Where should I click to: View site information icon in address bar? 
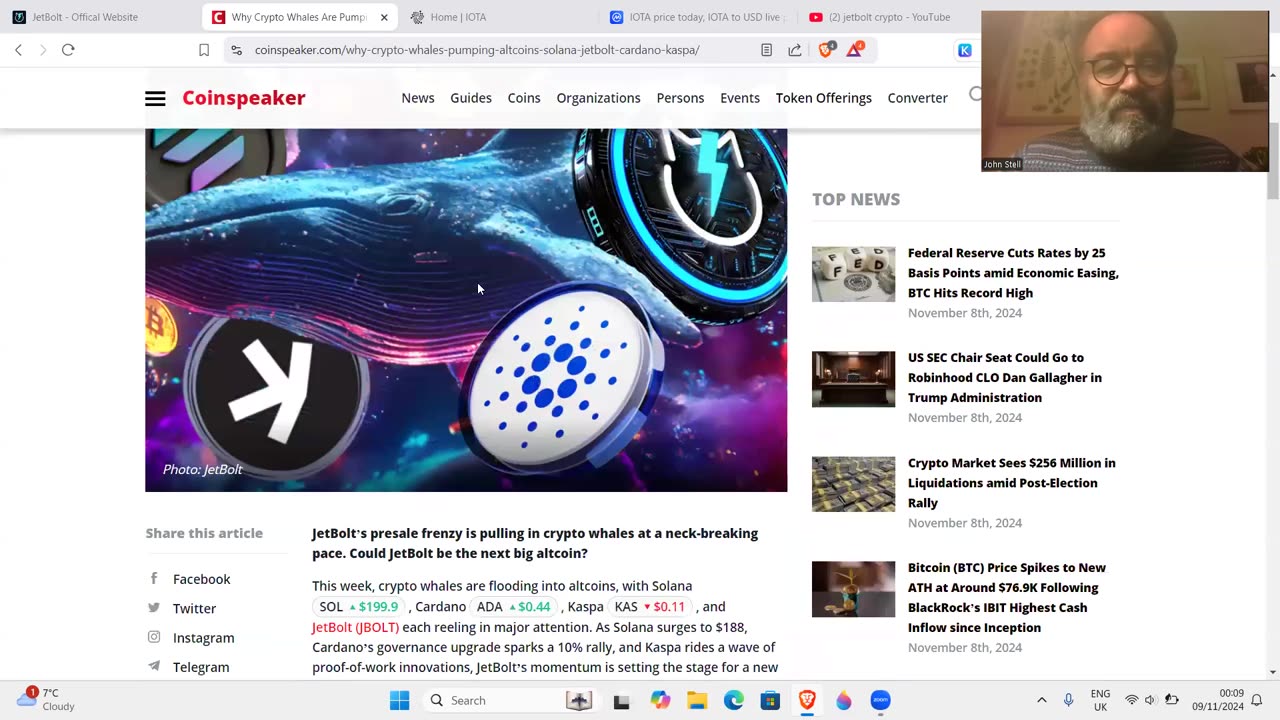click(x=236, y=50)
